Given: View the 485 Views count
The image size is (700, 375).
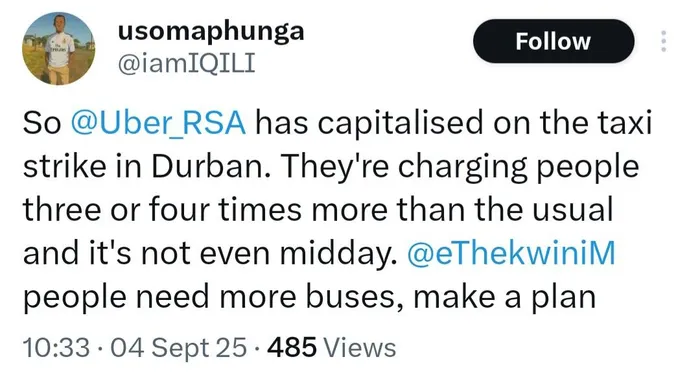Looking at the screenshot, I should click(331, 348).
